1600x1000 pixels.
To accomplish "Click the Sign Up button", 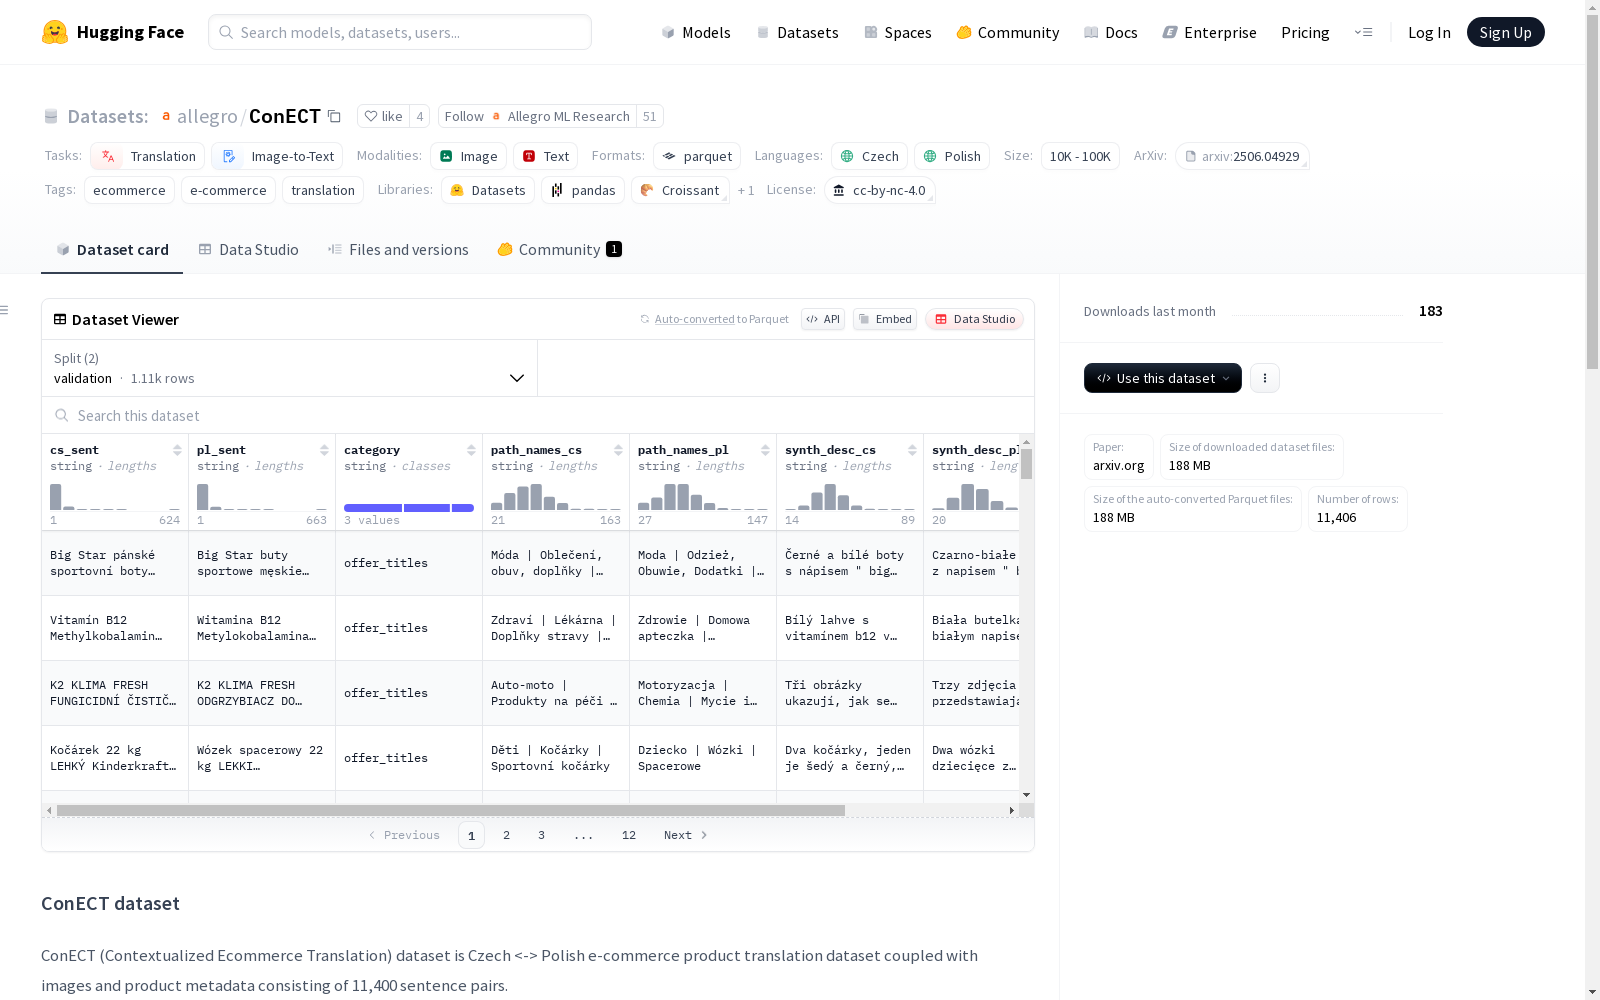I will pyautogui.click(x=1506, y=32).
